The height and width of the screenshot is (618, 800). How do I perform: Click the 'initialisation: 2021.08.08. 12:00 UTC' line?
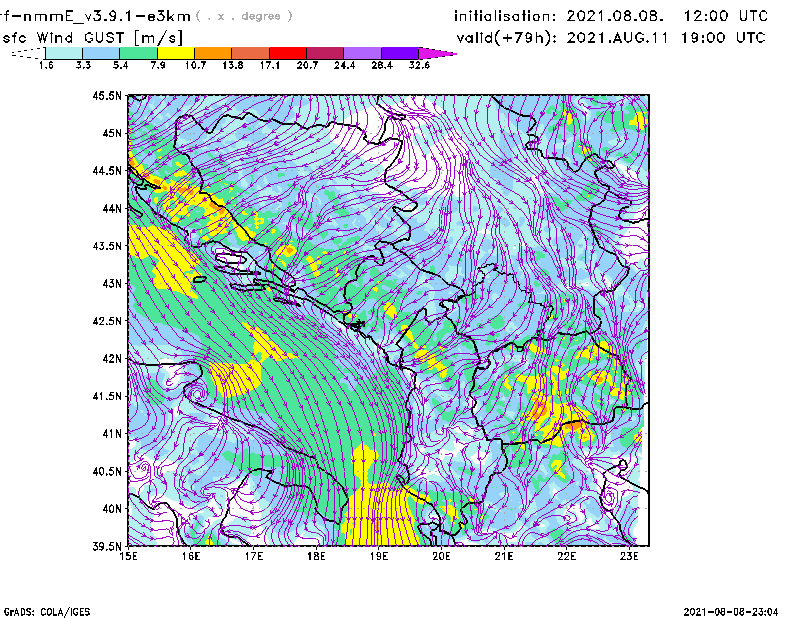pos(611,16)
